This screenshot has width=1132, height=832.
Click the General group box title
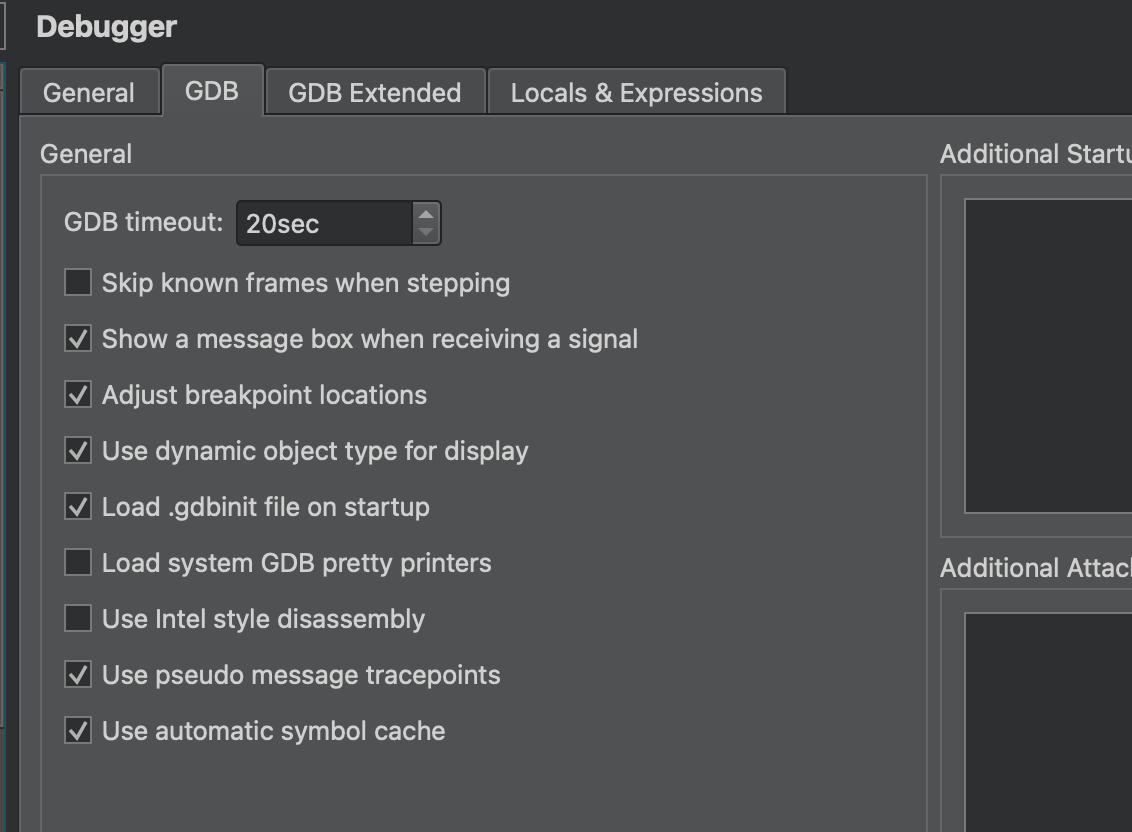pyautogui.click(x=86, y=154)
